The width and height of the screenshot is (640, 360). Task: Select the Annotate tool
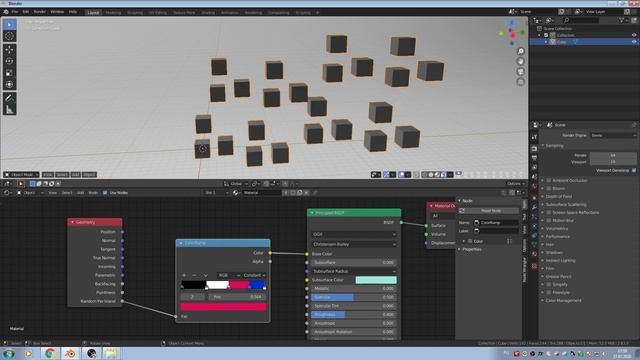9,98
